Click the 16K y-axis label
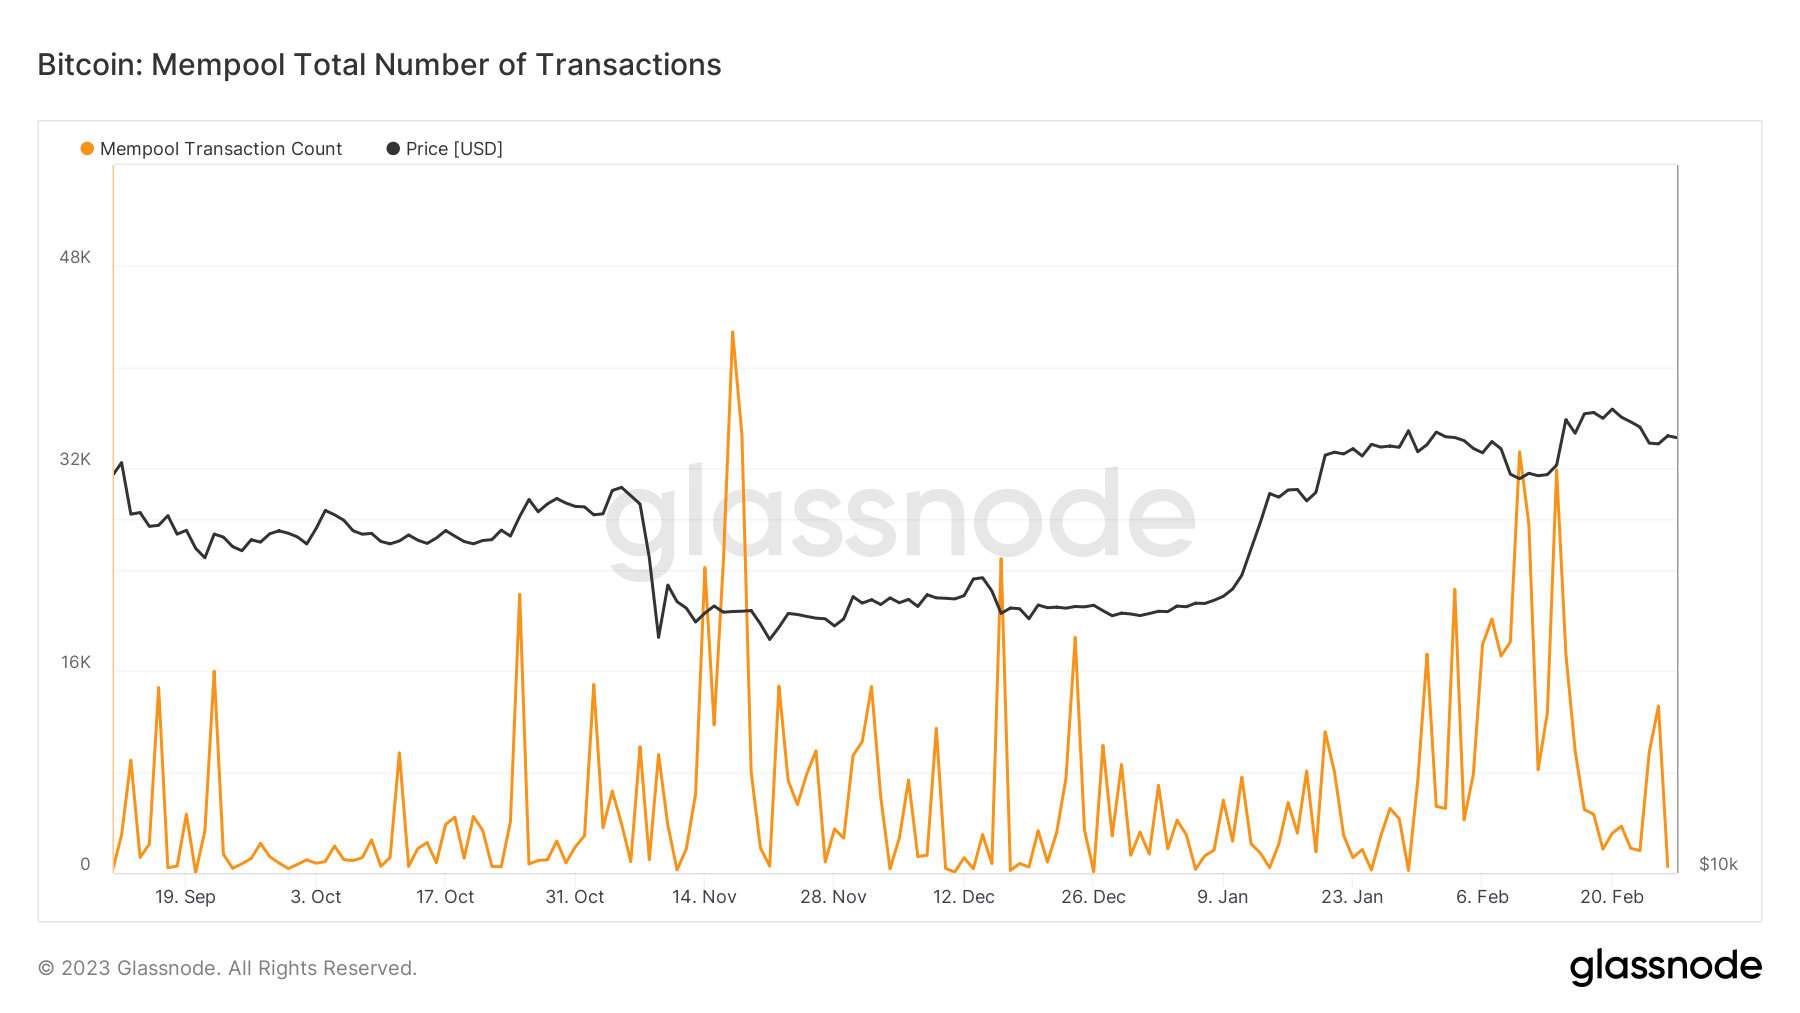 [x=75, y=662]
